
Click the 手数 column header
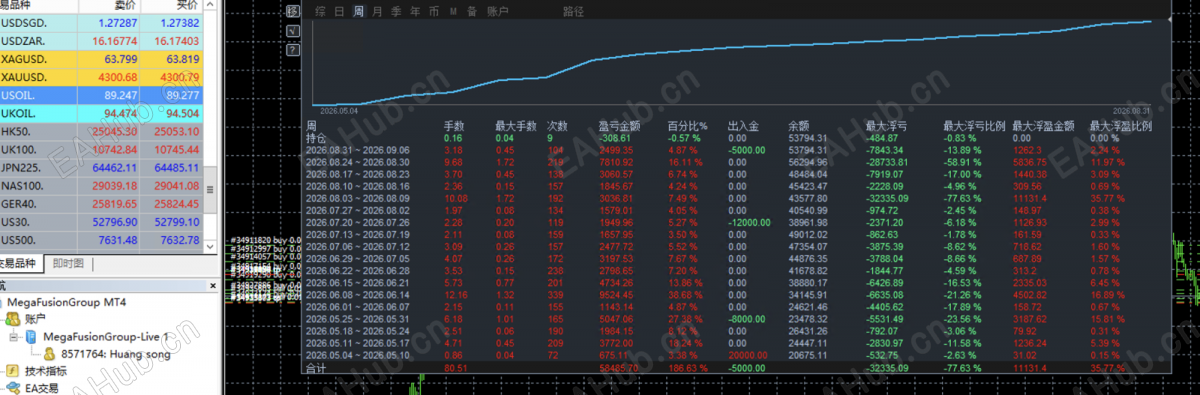tap(454, 126)
